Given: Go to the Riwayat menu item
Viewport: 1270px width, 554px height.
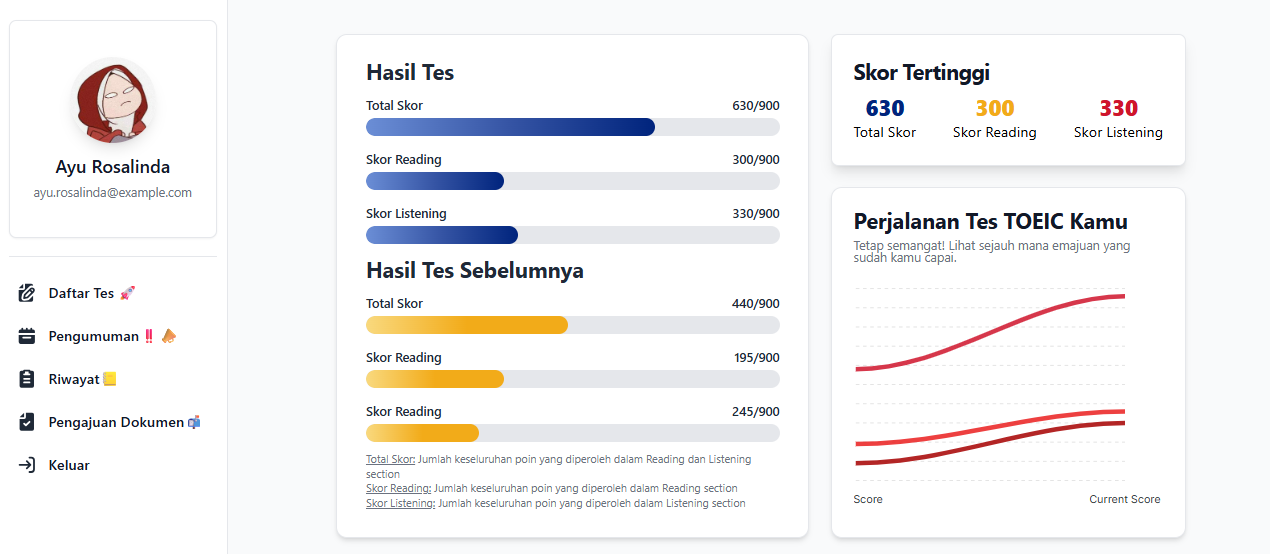Looking at the screenshot, I should click(x=74, y=379).
